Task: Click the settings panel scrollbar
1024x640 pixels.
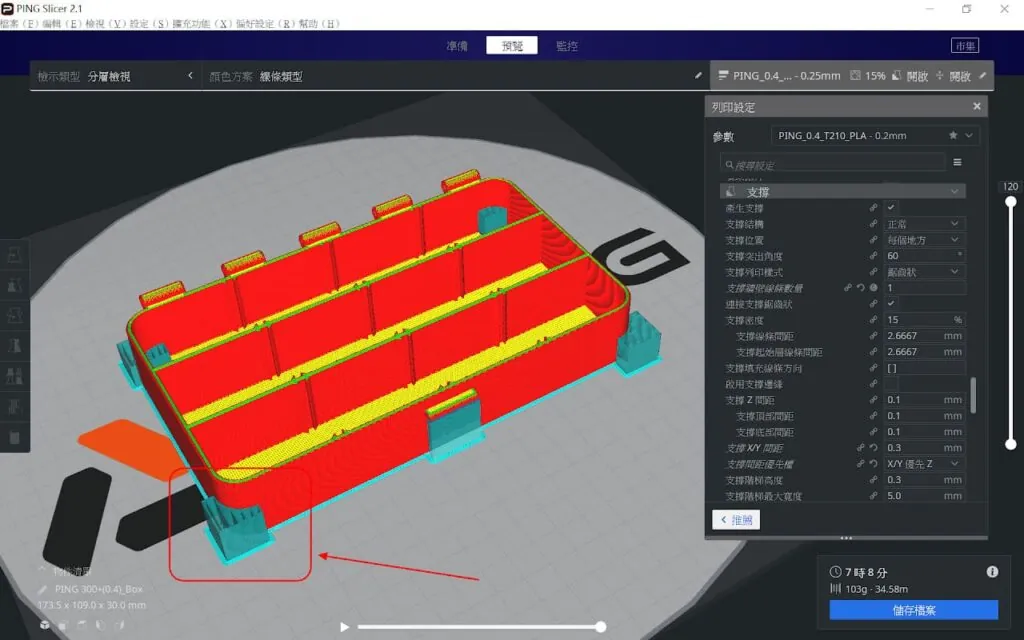Action: tap(973, 395)
